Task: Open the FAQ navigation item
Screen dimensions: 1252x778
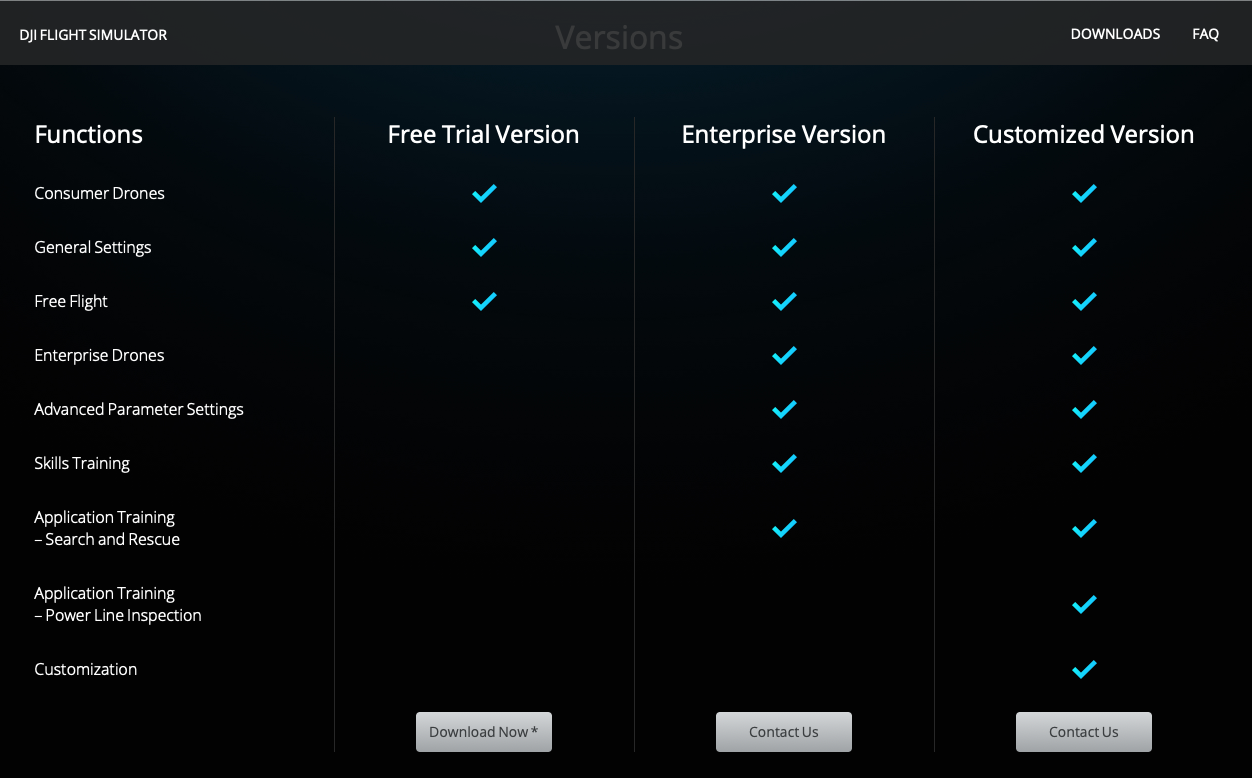Action: point(1205,34)
